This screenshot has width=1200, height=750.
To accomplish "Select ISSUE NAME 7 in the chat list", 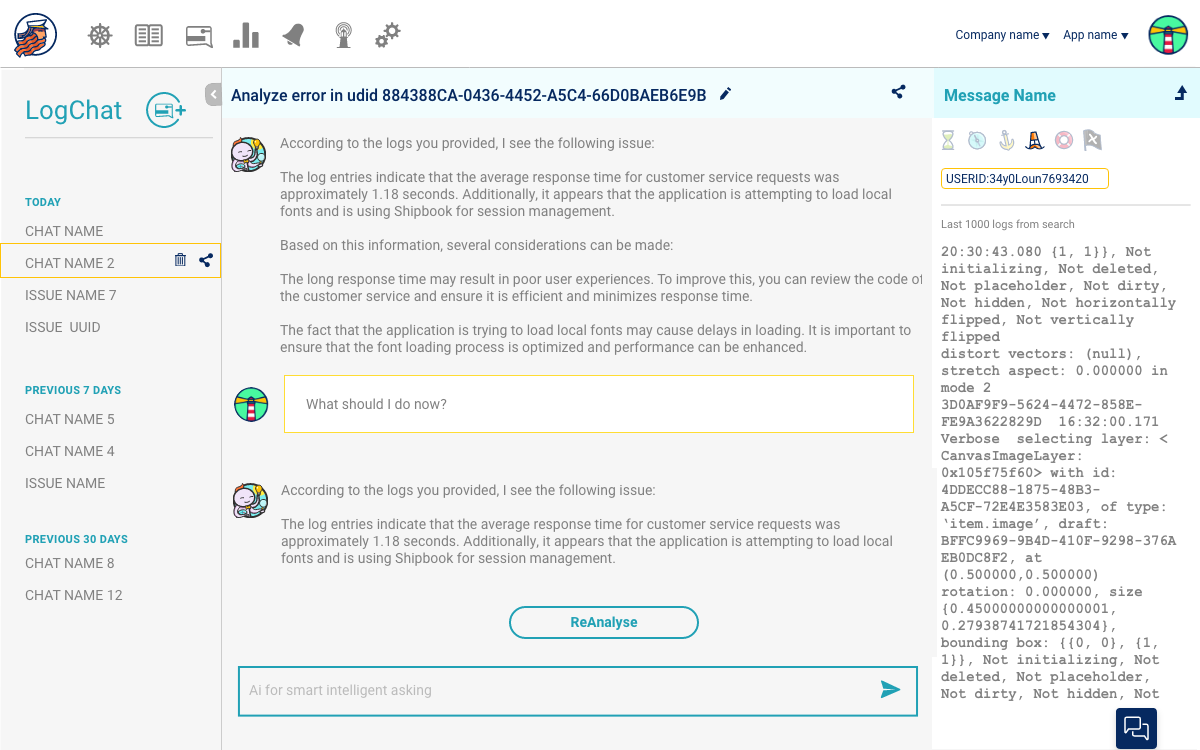I will click(71, 295).
